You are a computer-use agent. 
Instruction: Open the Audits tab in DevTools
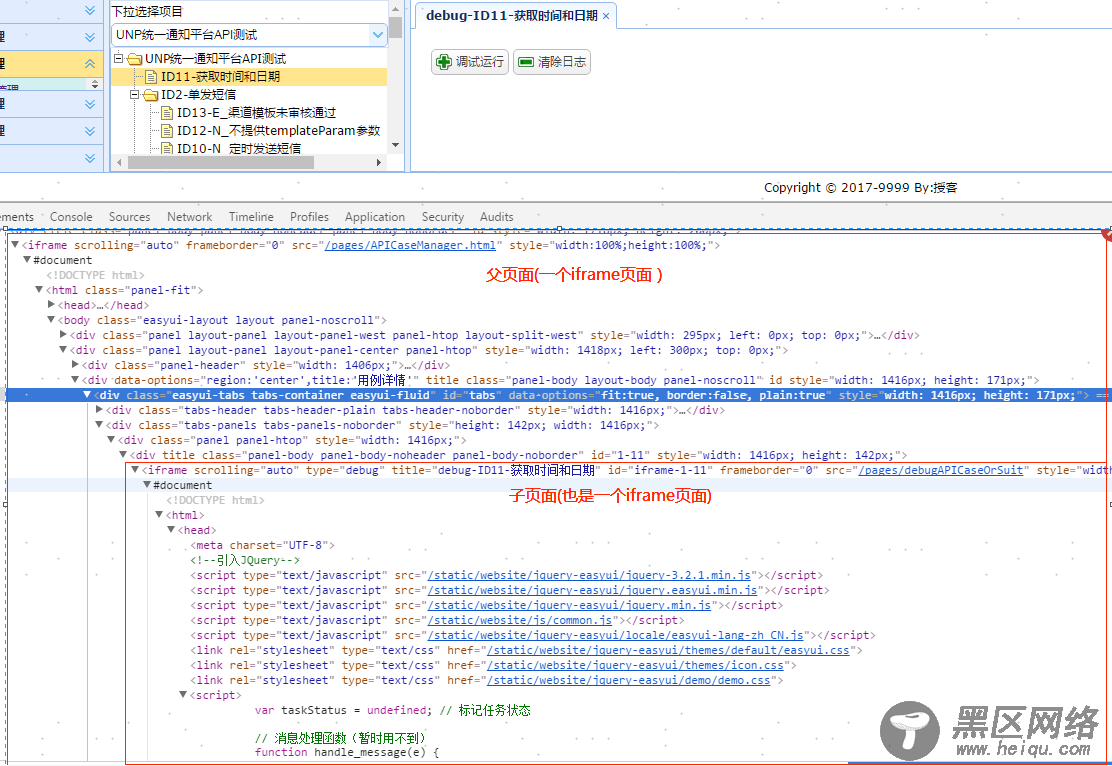pyautogui.click(x=496, y=217)
